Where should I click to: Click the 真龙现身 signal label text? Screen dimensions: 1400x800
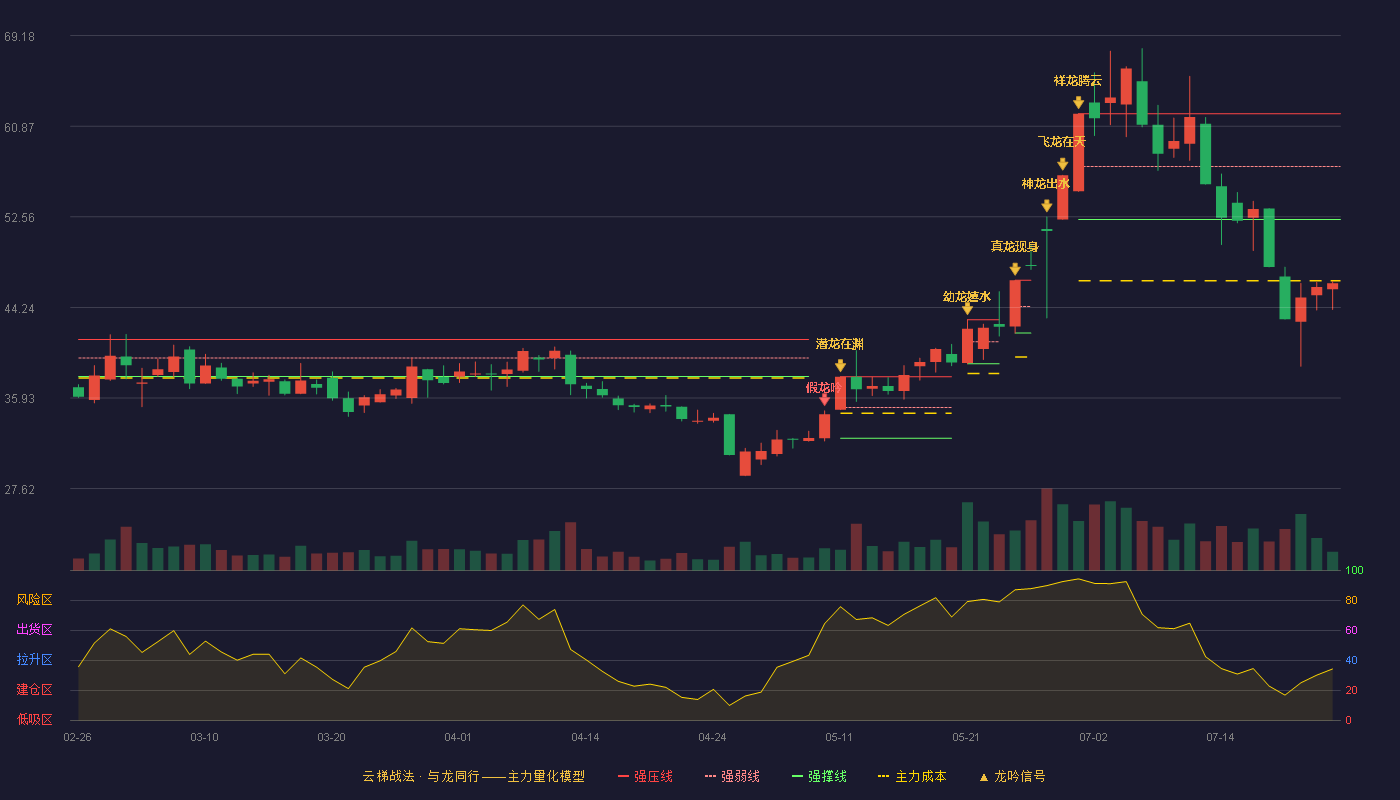click(1015, 247)
